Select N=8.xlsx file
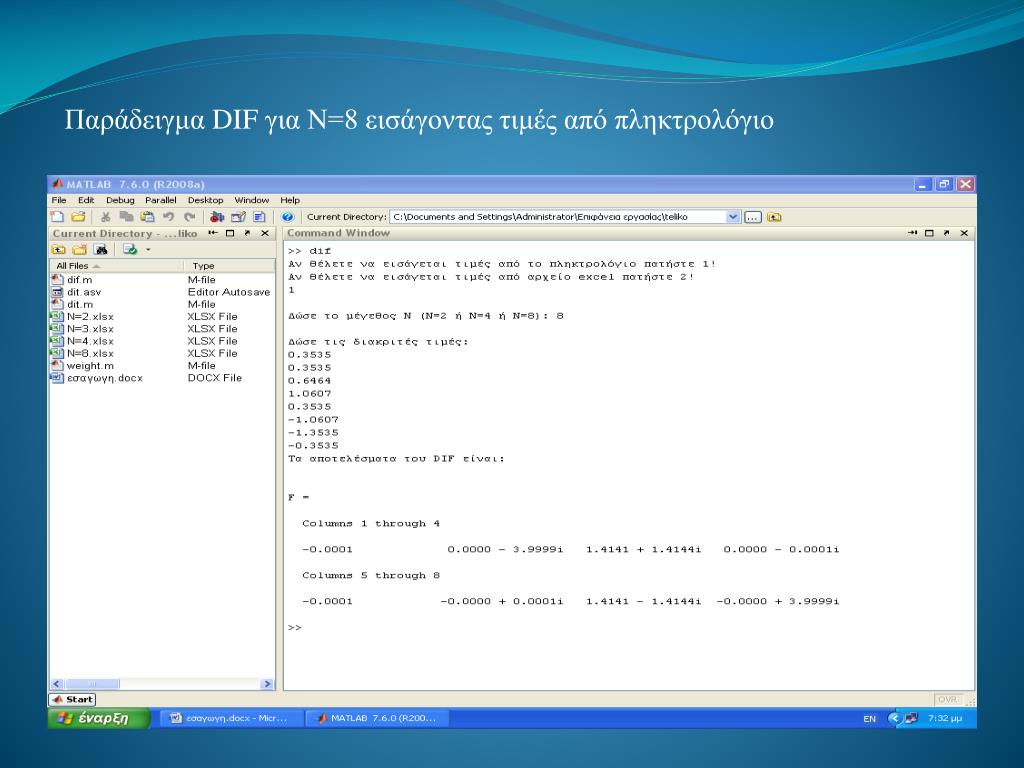This screenshot has width=1024, height=768. 90,353
